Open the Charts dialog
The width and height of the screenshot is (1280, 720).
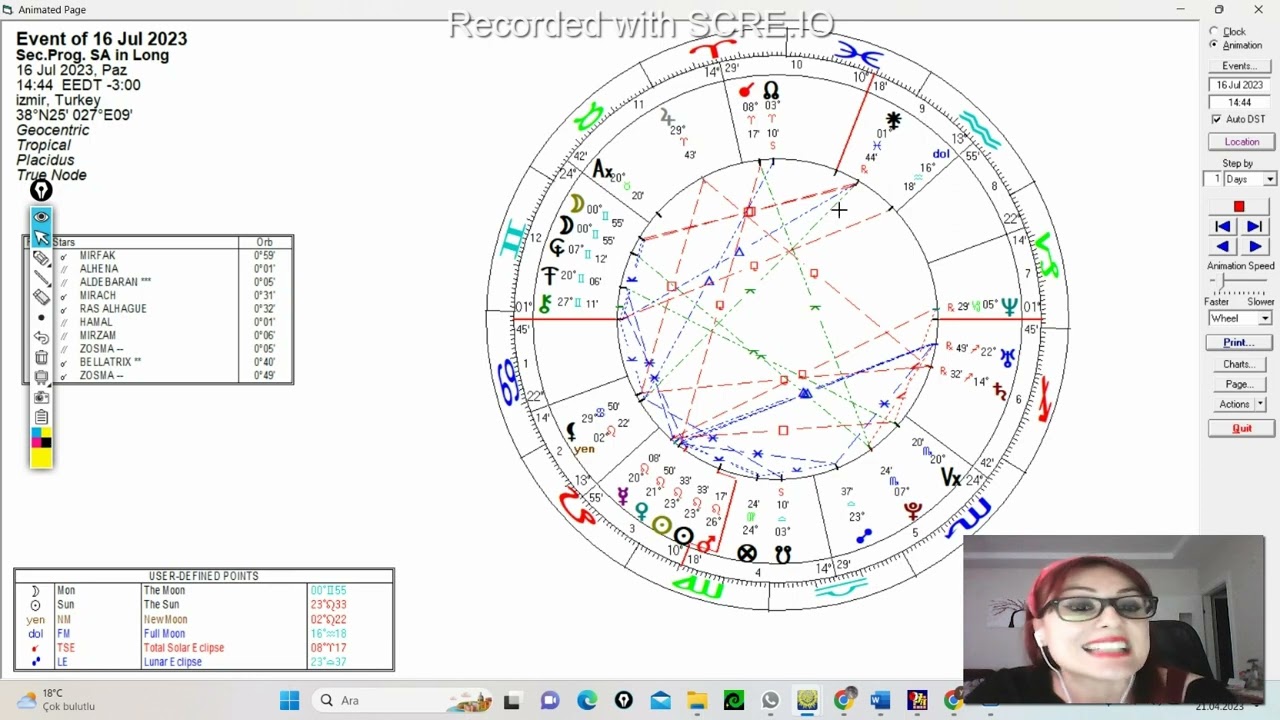click(1239, 364)
